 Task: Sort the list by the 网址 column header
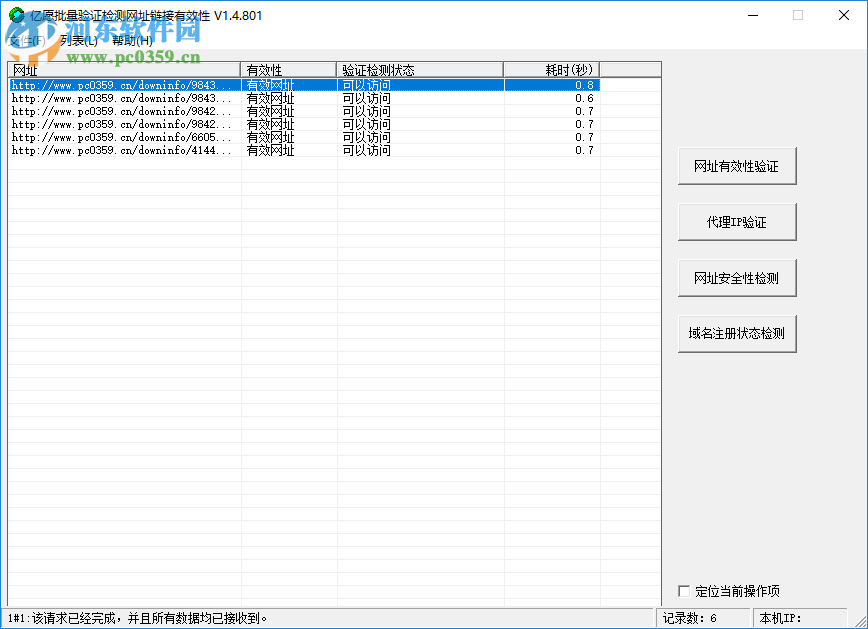click(120, 70)
